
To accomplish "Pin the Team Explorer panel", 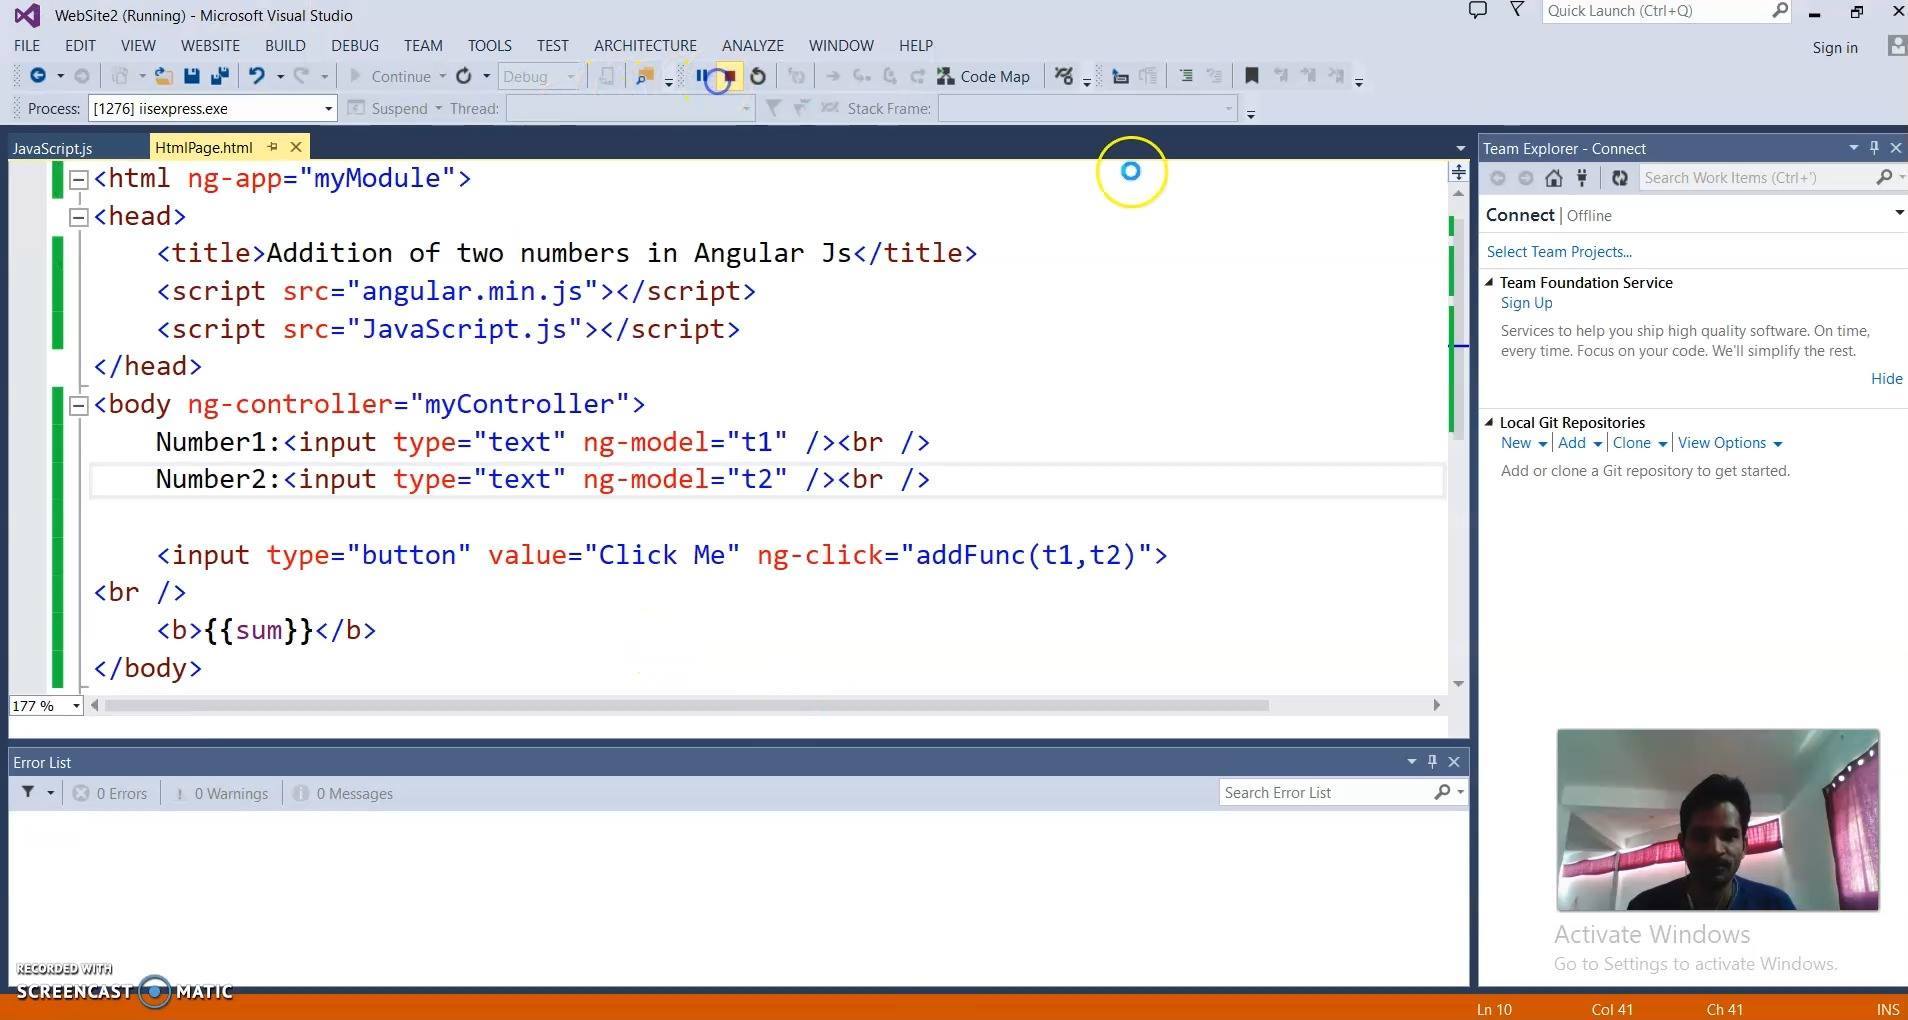I will (1874, 148).
